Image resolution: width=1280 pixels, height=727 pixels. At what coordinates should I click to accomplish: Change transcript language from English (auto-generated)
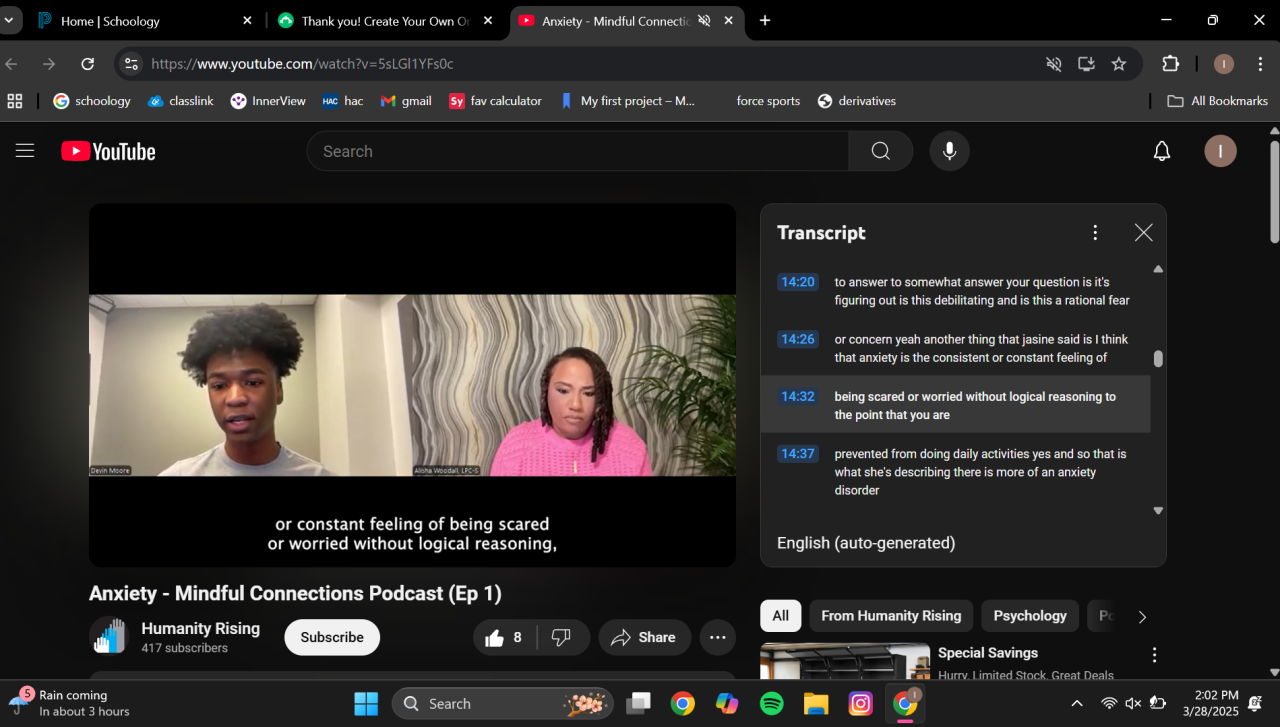pos(866,543)
